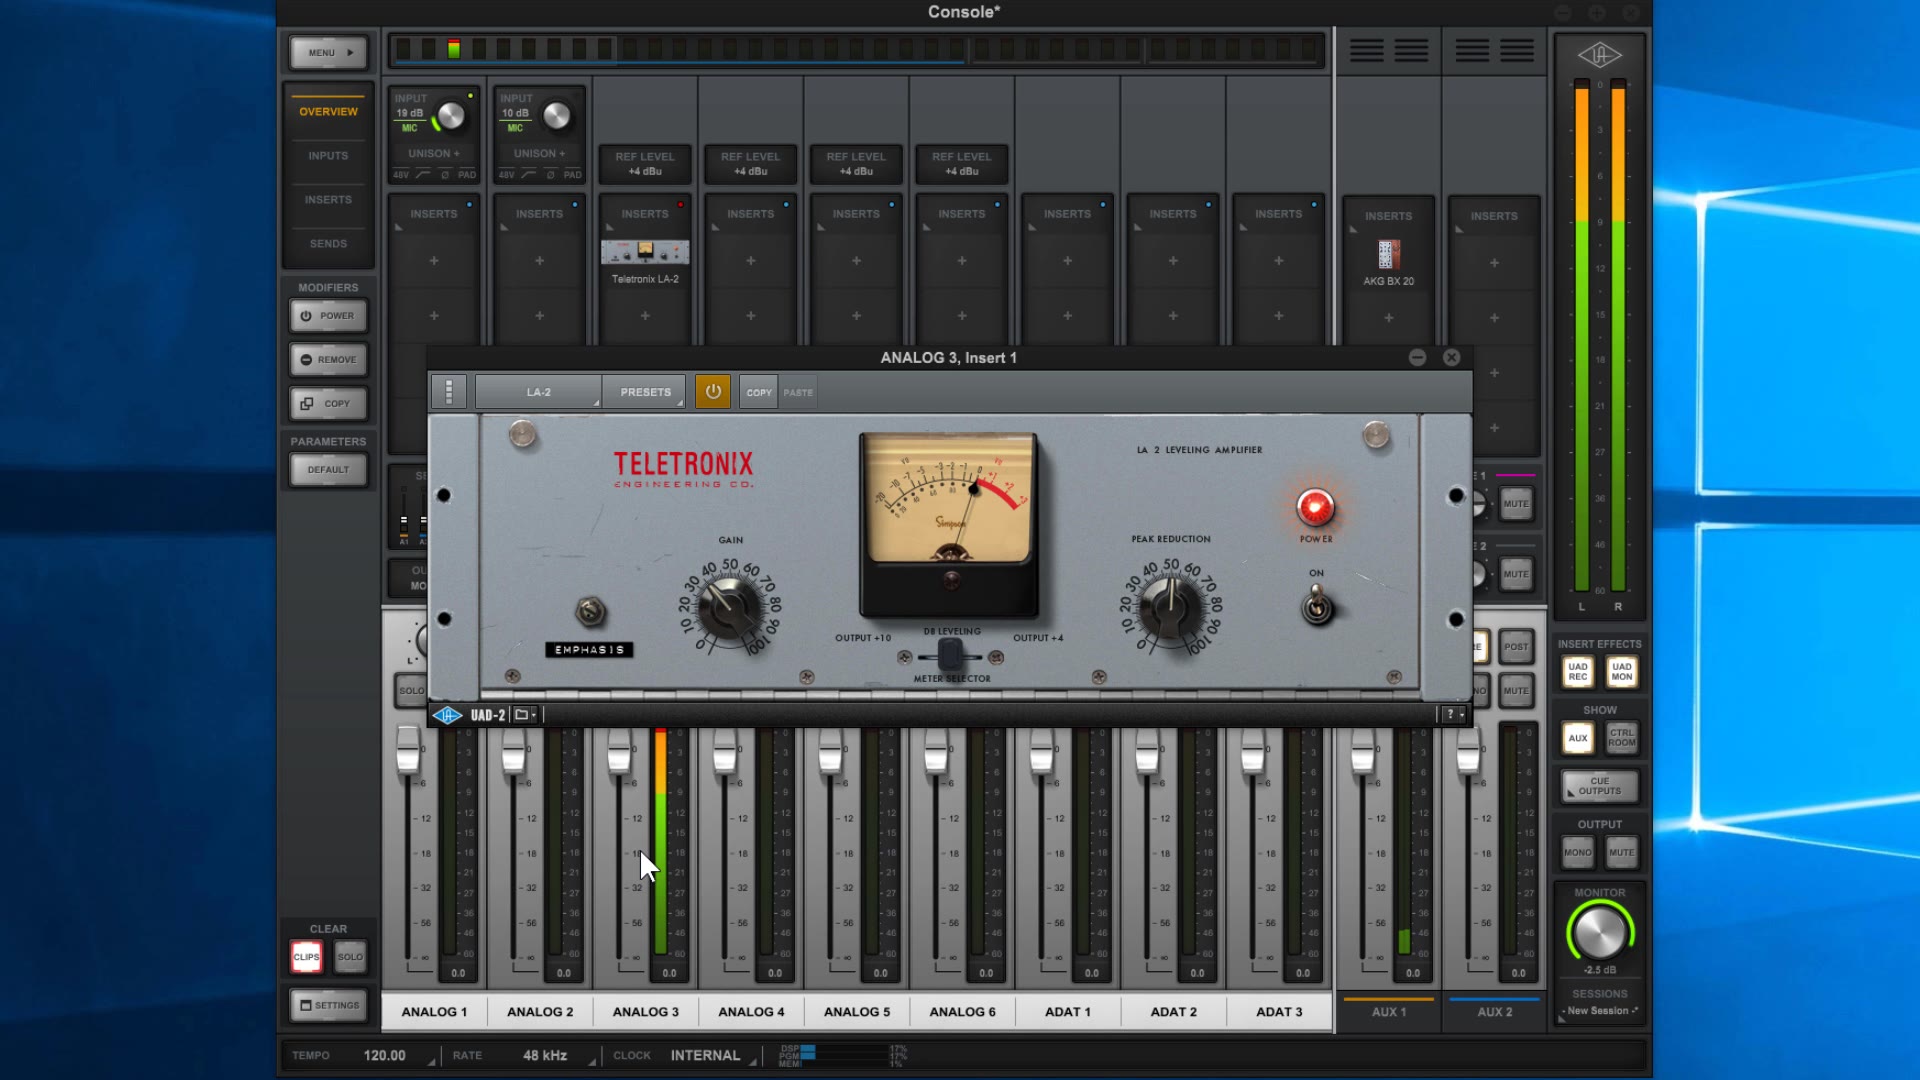Invert polarity on Analog 2 input
This screenshot has height=1080, width=1920.
click(551, 175)
